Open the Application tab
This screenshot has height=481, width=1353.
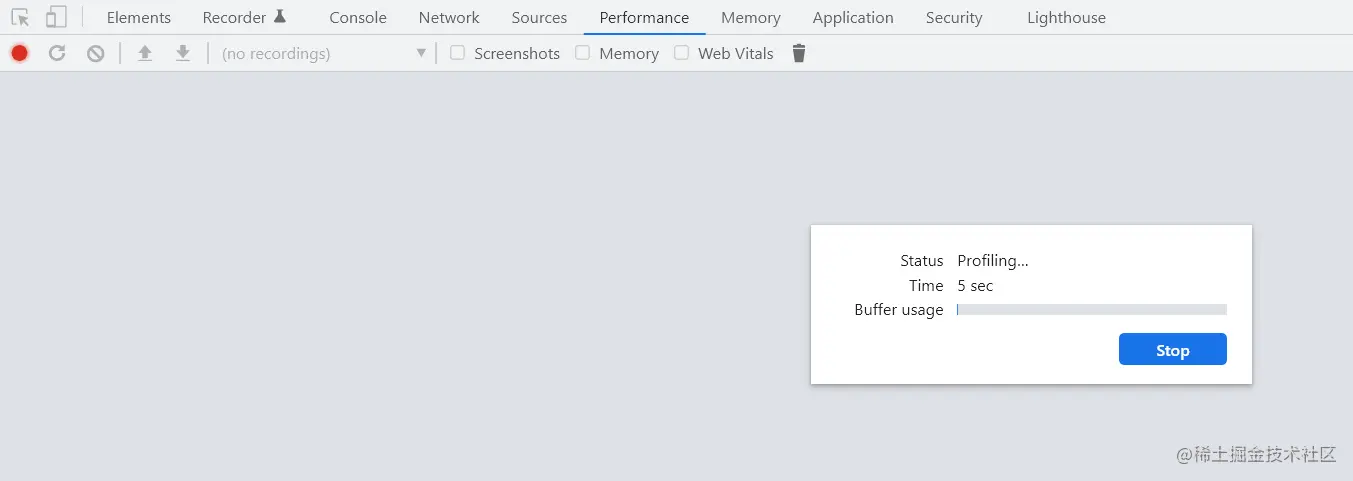(x=853, y=17)
